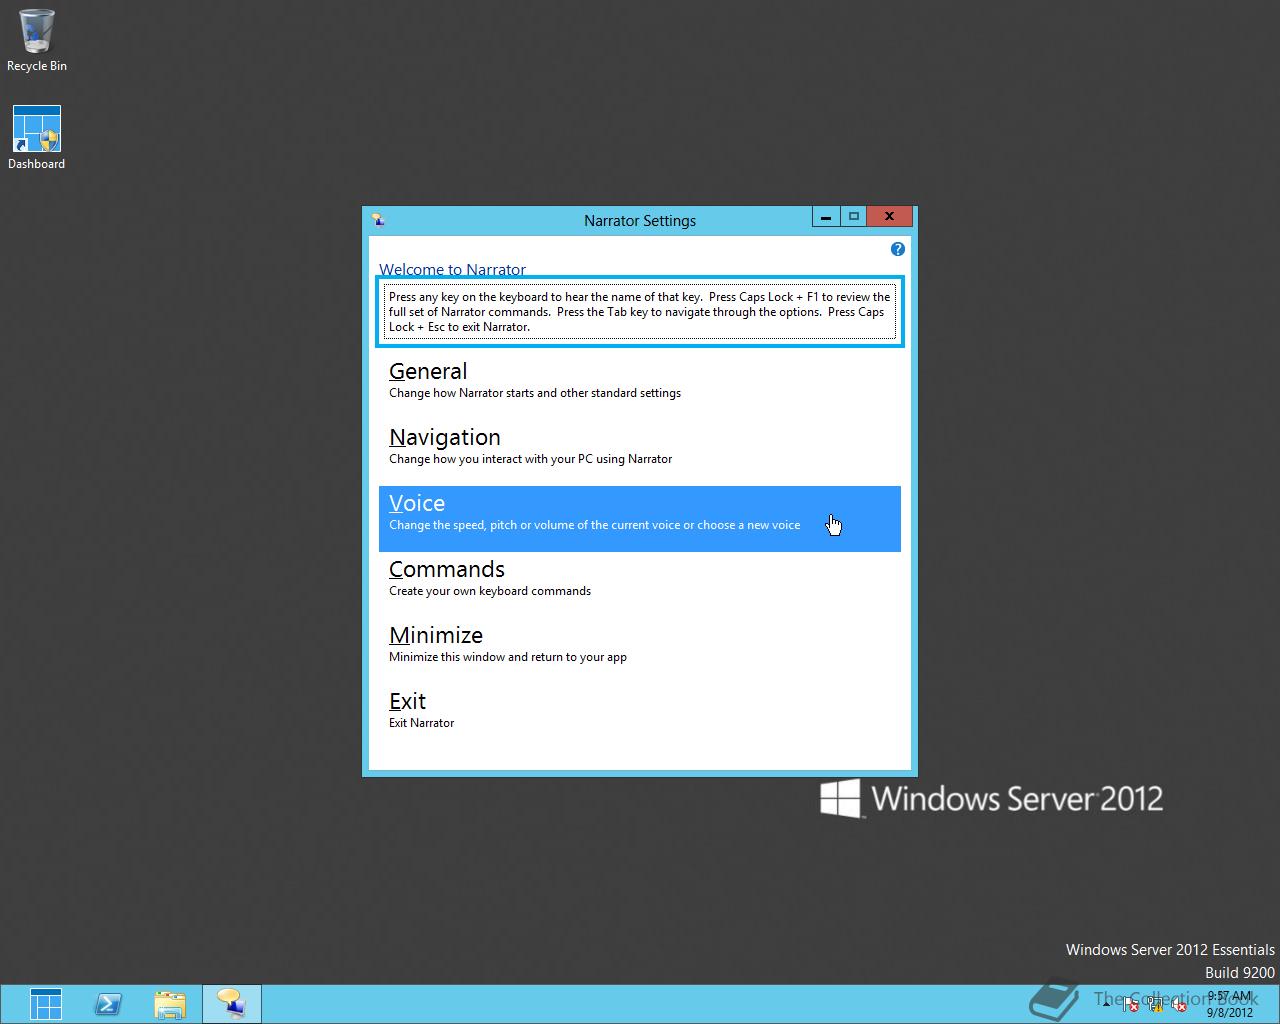1280x1024 pixels.
Task: Close the Narrator Settings window
Action: [x=889, y=216]
